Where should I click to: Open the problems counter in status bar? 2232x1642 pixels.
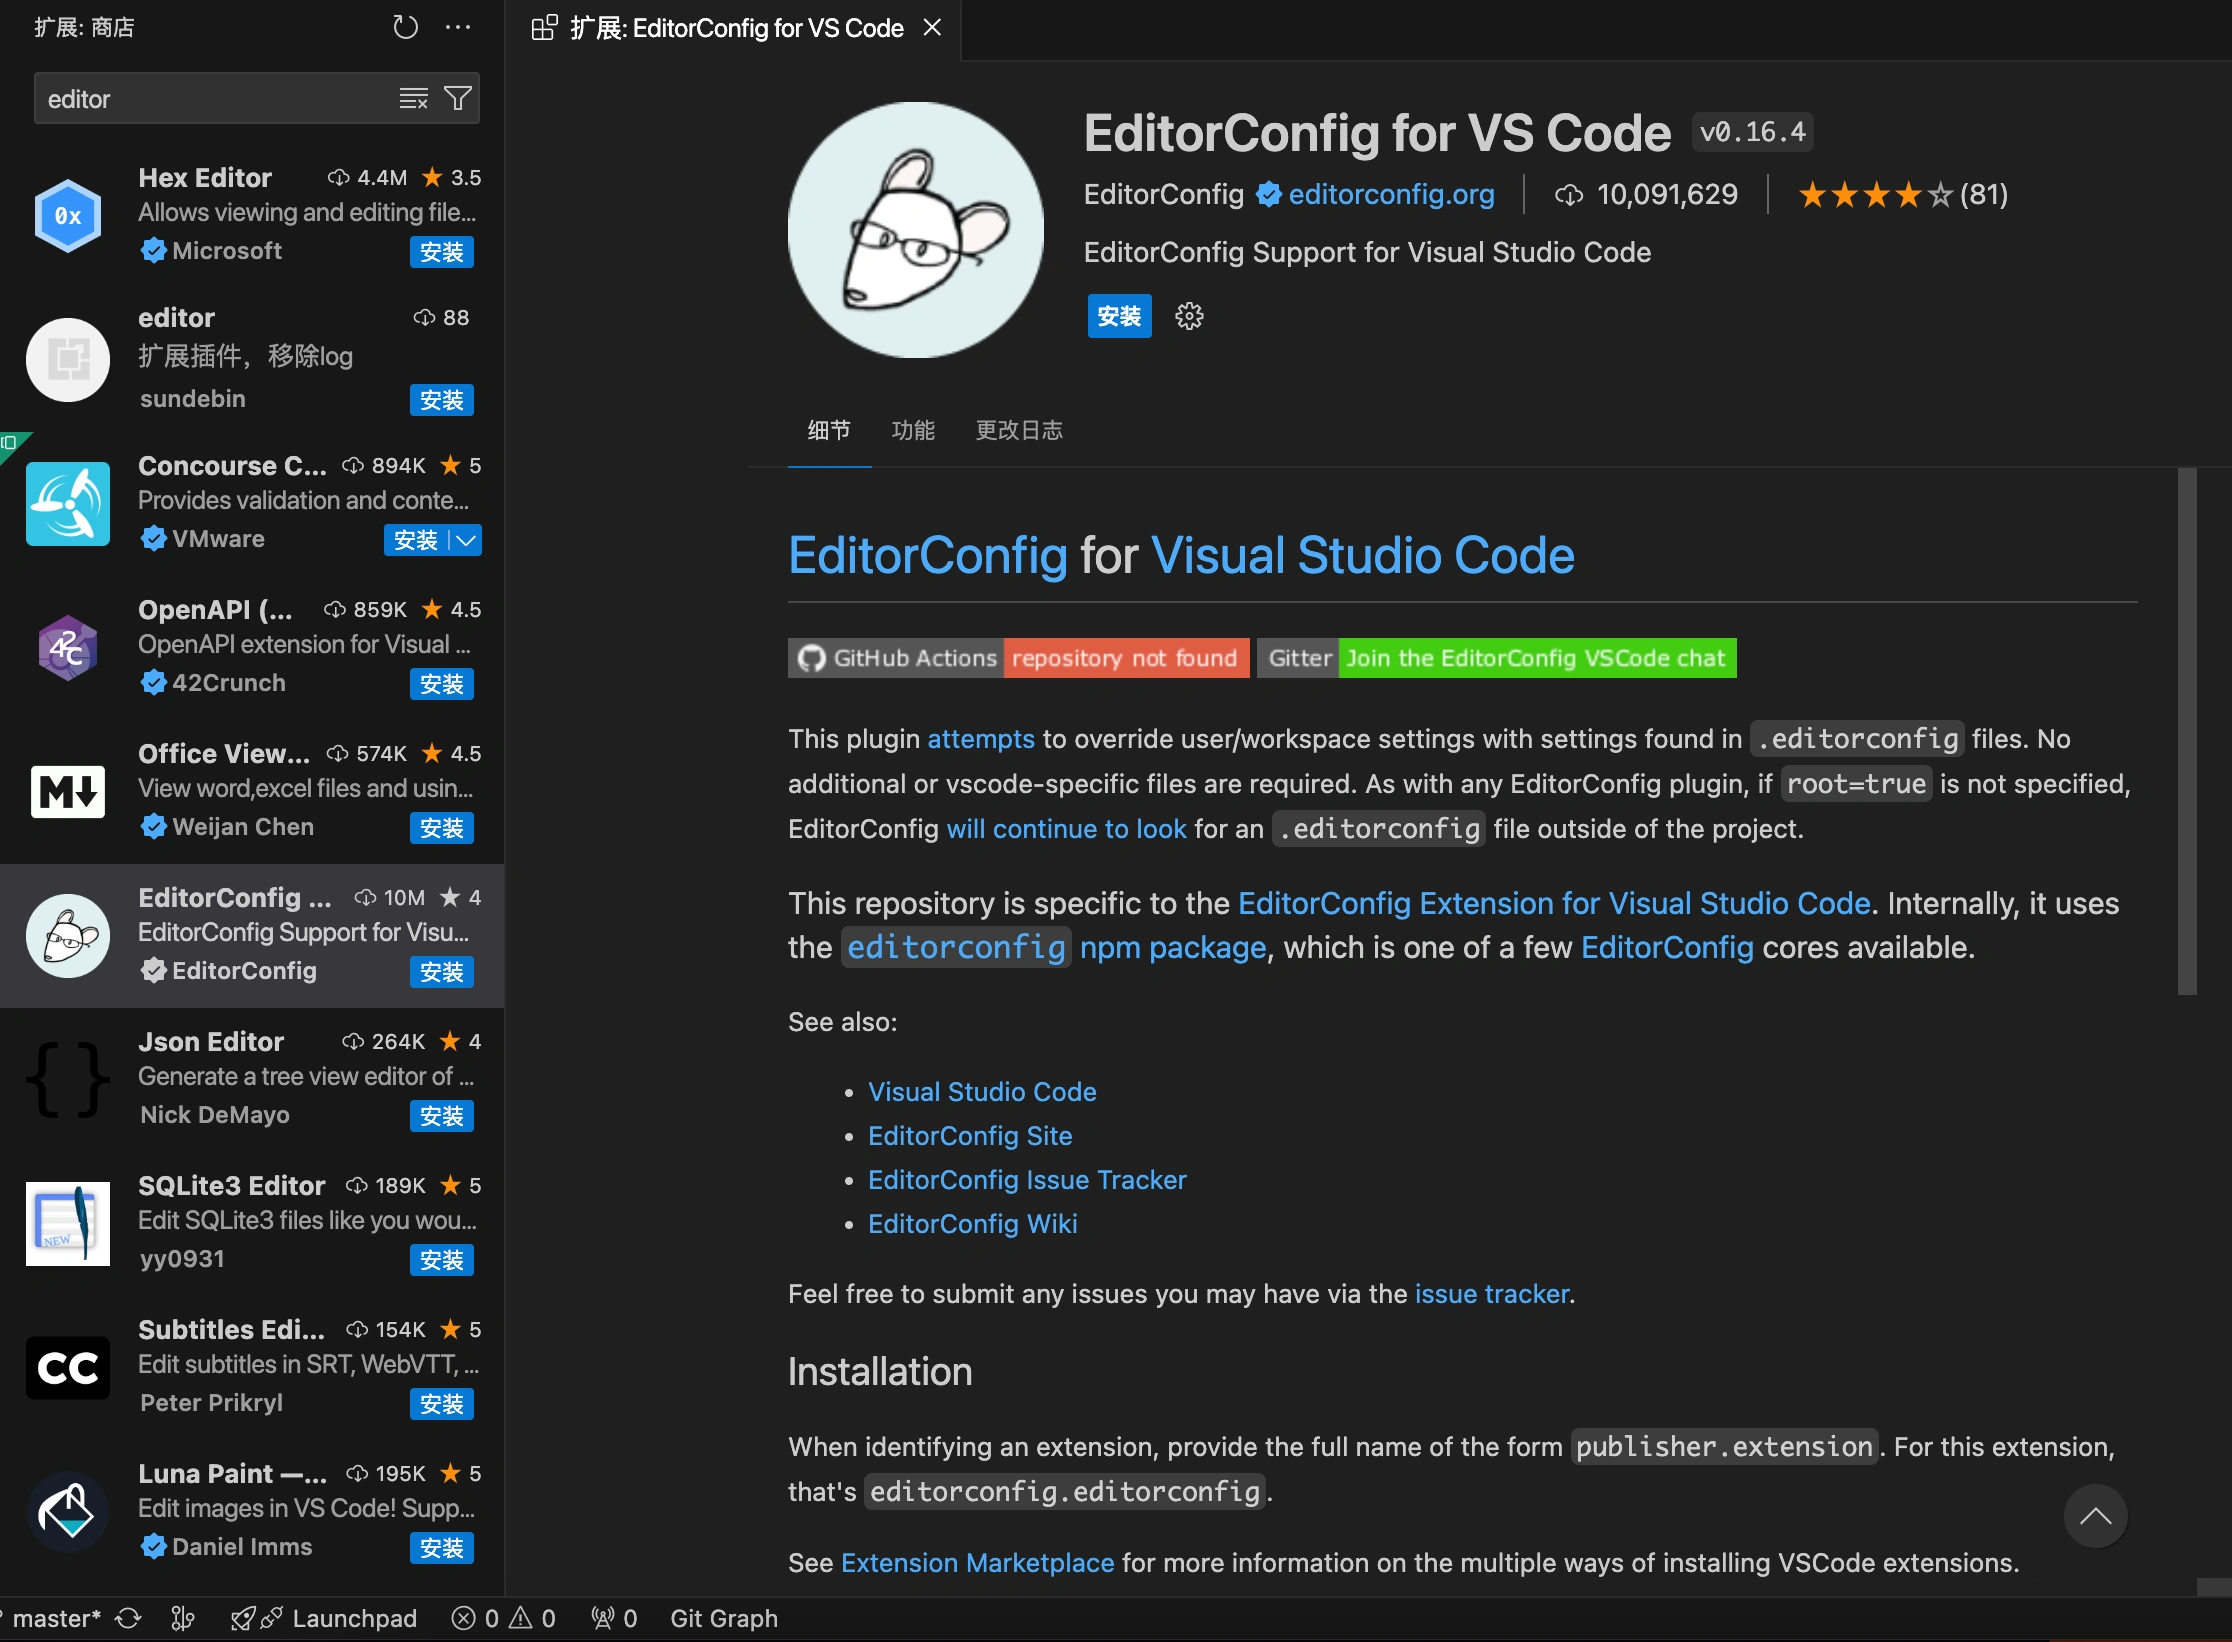point(503,1617)
